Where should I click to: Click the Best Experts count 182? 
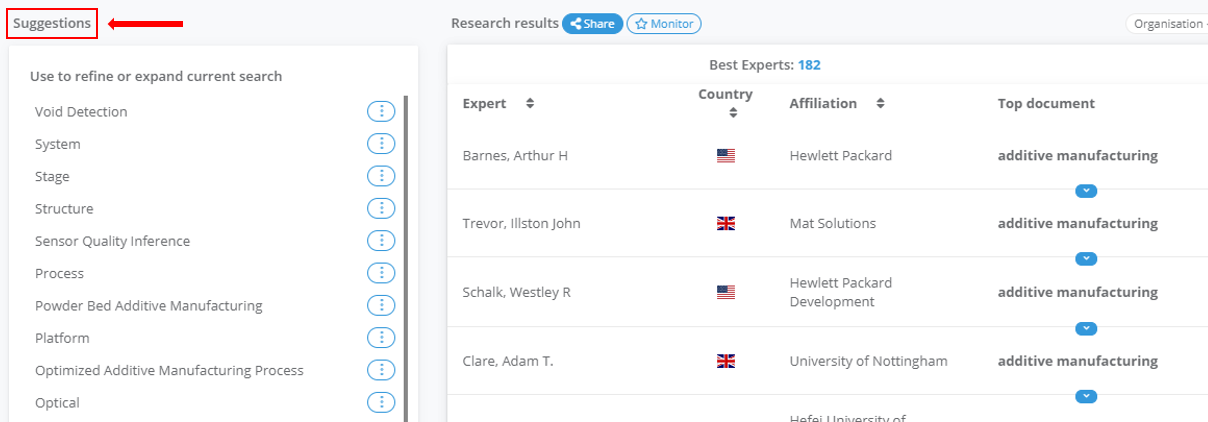coord(809,65)
